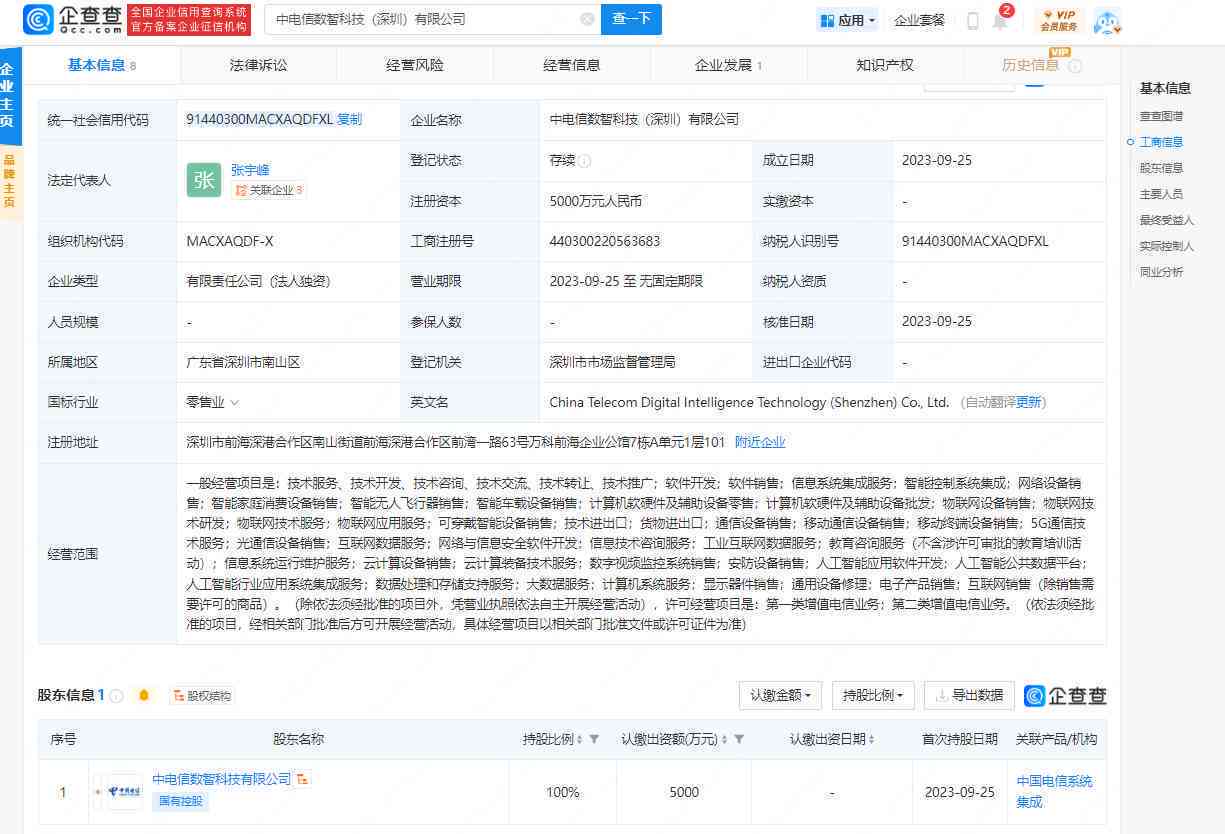Click 5000万元人民币 registered capital value
The height and width of the screenshot is (834, 1225).
596,201
